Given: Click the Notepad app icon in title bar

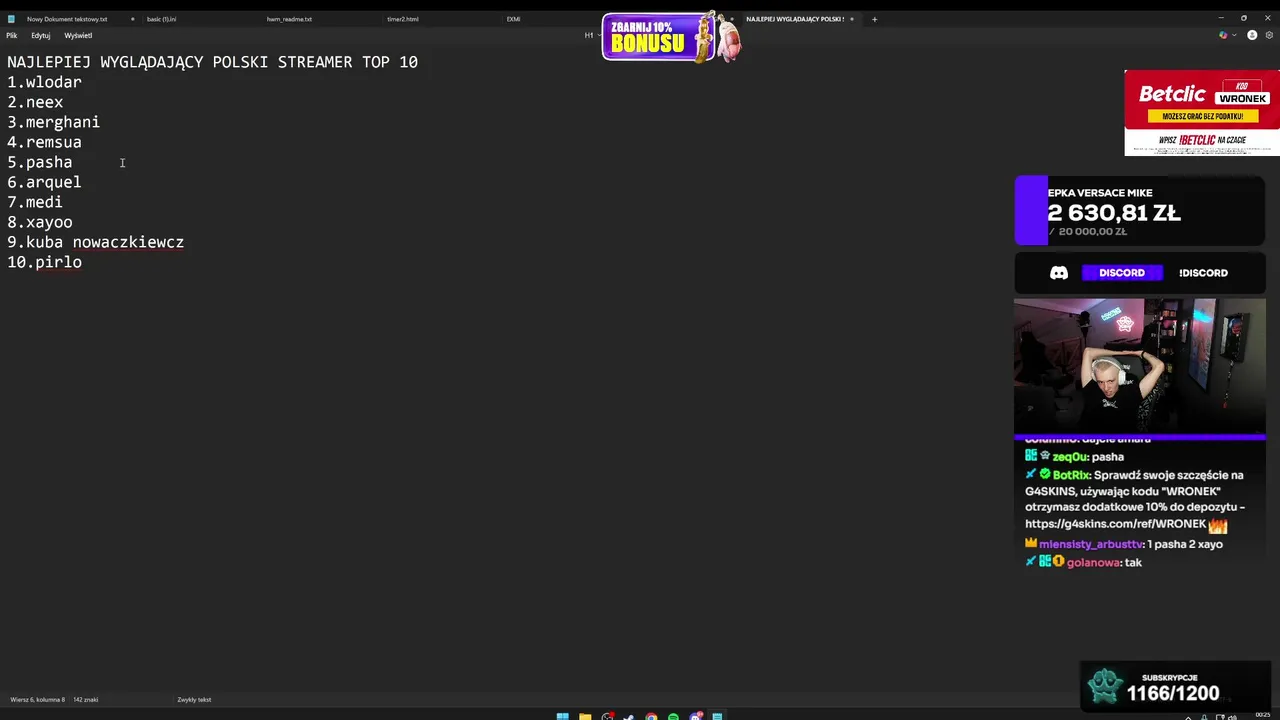Looking at the screenshot, I should (12, 19).
